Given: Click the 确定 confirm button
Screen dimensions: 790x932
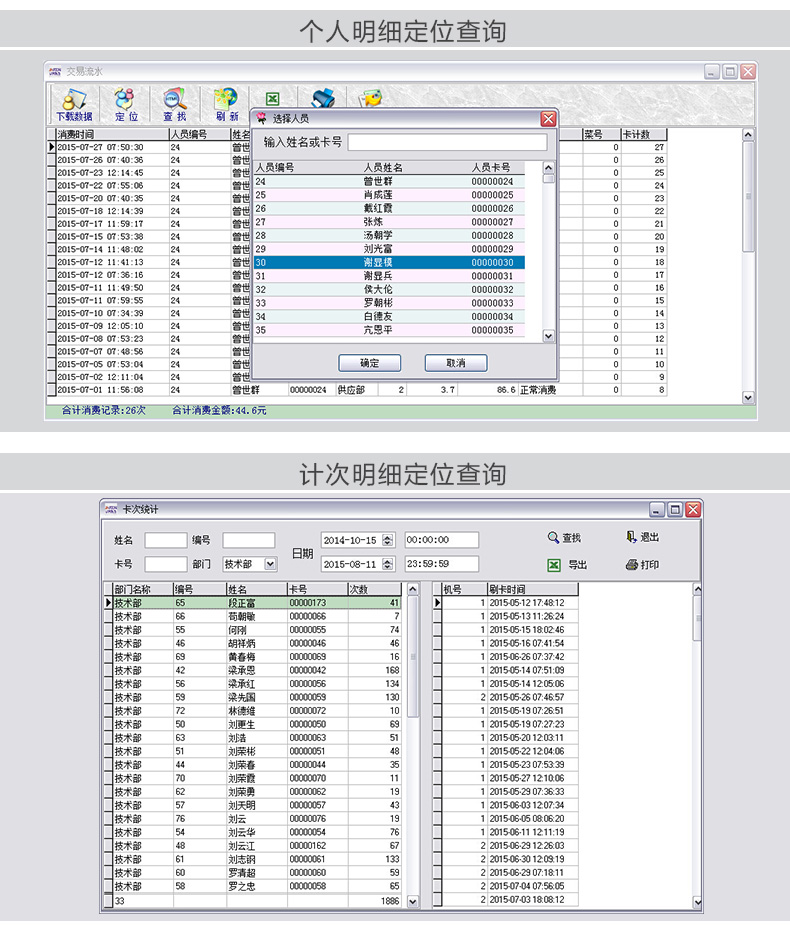Looking at the screenshot, I should pyautogui.click(x=369, y=362).
